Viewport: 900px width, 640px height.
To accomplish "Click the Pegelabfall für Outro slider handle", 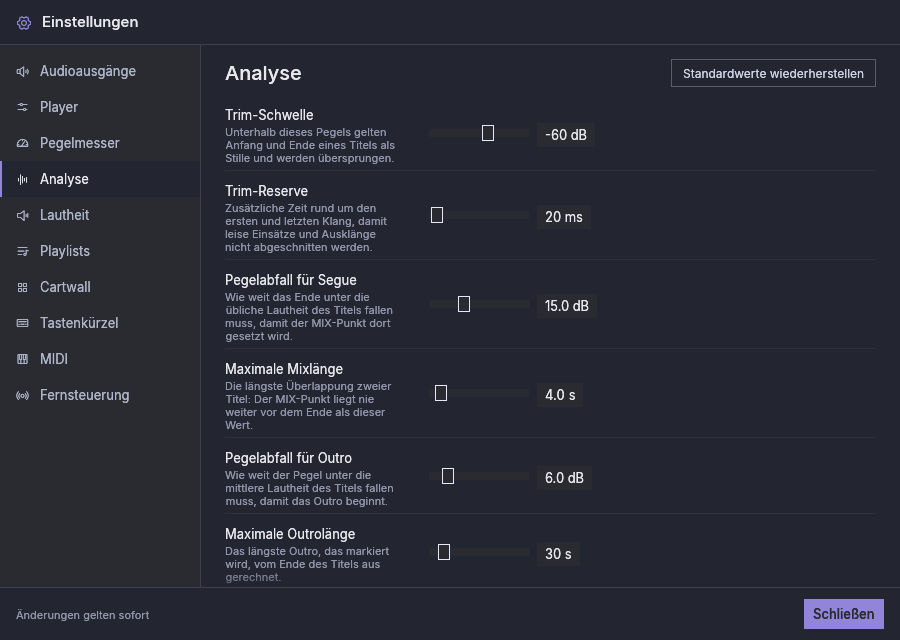I will [448, 476].
